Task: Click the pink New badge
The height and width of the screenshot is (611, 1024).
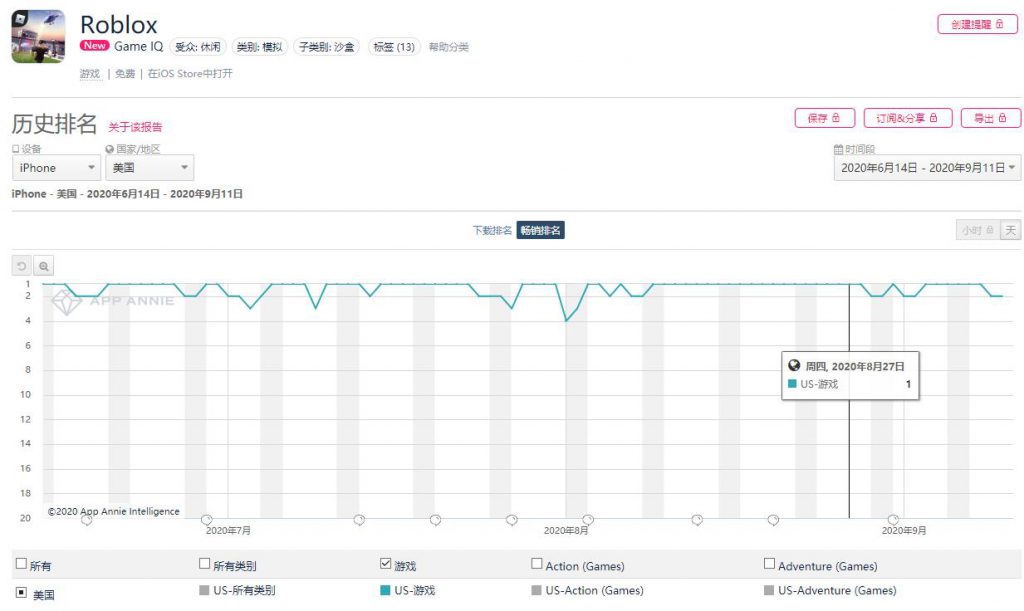Action: pos(95,46)
